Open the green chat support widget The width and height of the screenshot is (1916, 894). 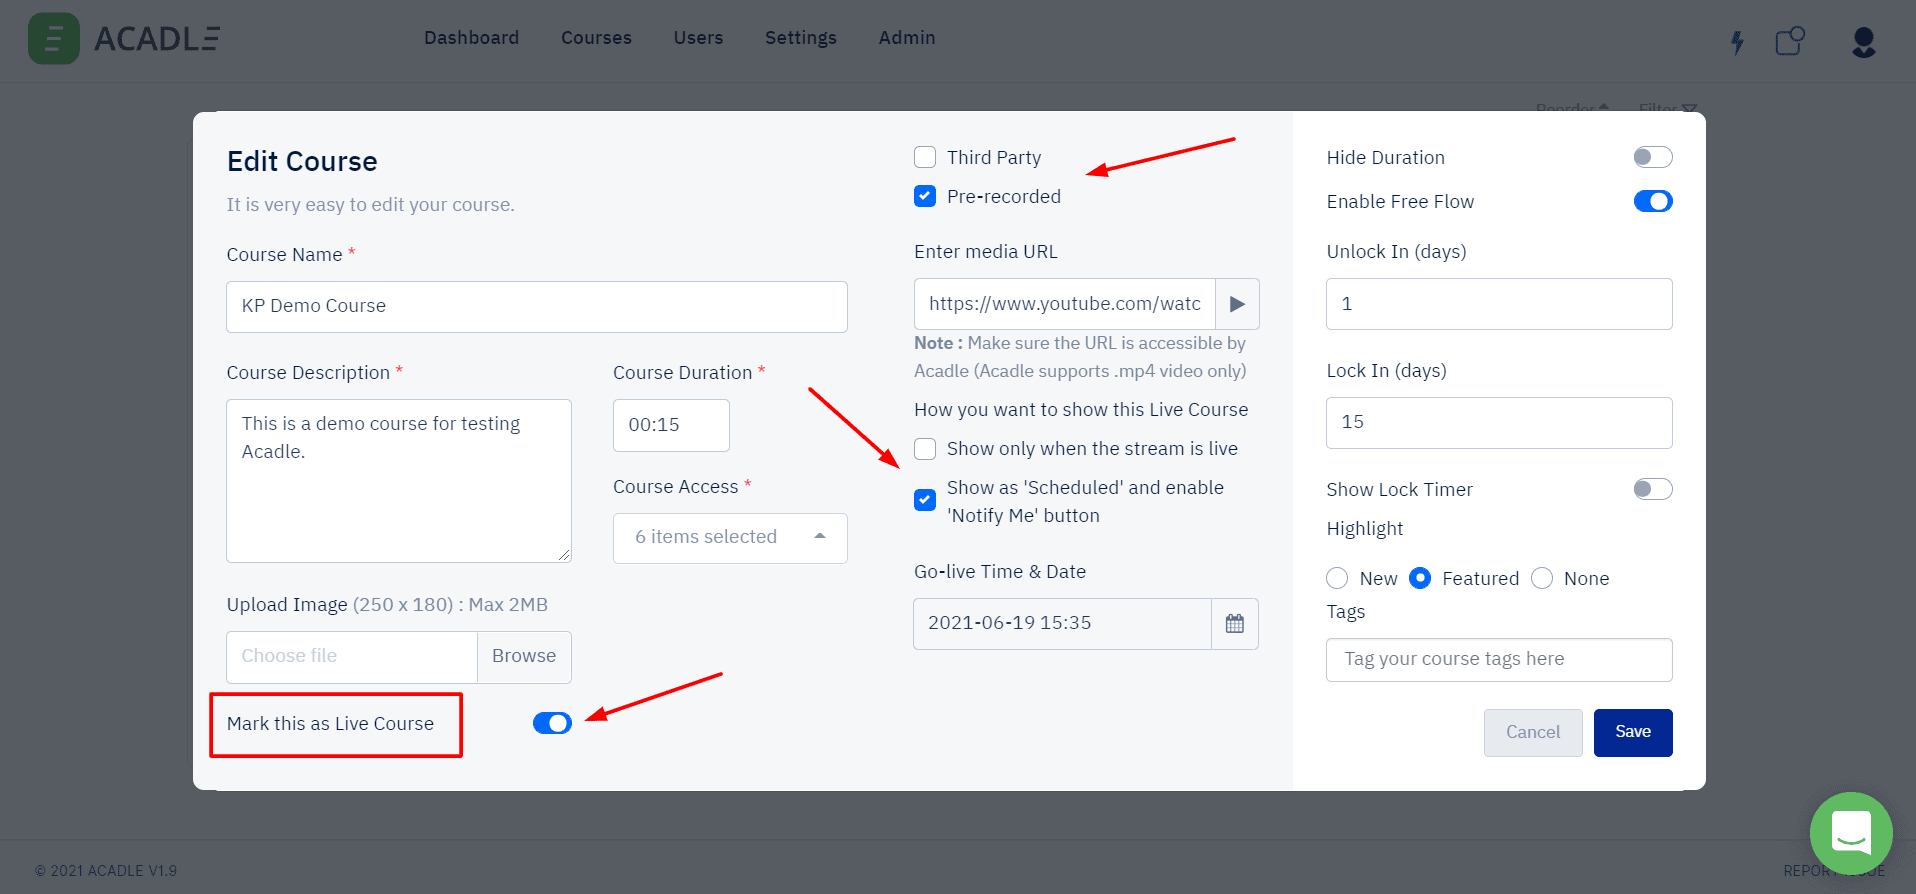pyautogui.click(x=1850, y=833)
